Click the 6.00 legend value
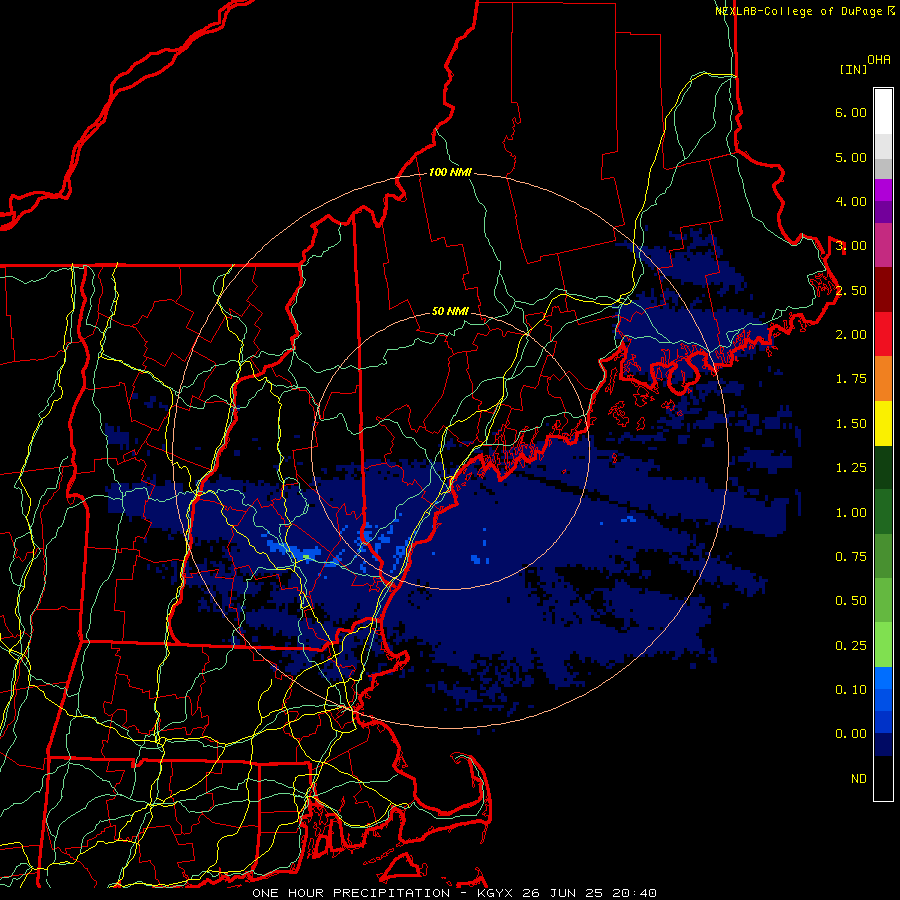The image size is (900, 900). click(x=851, y=112)
